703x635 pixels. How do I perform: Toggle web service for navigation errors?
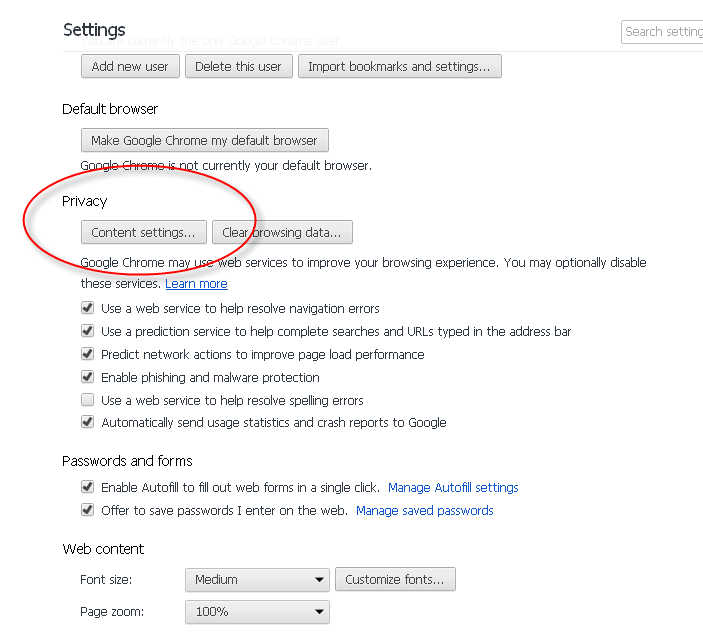87,308
